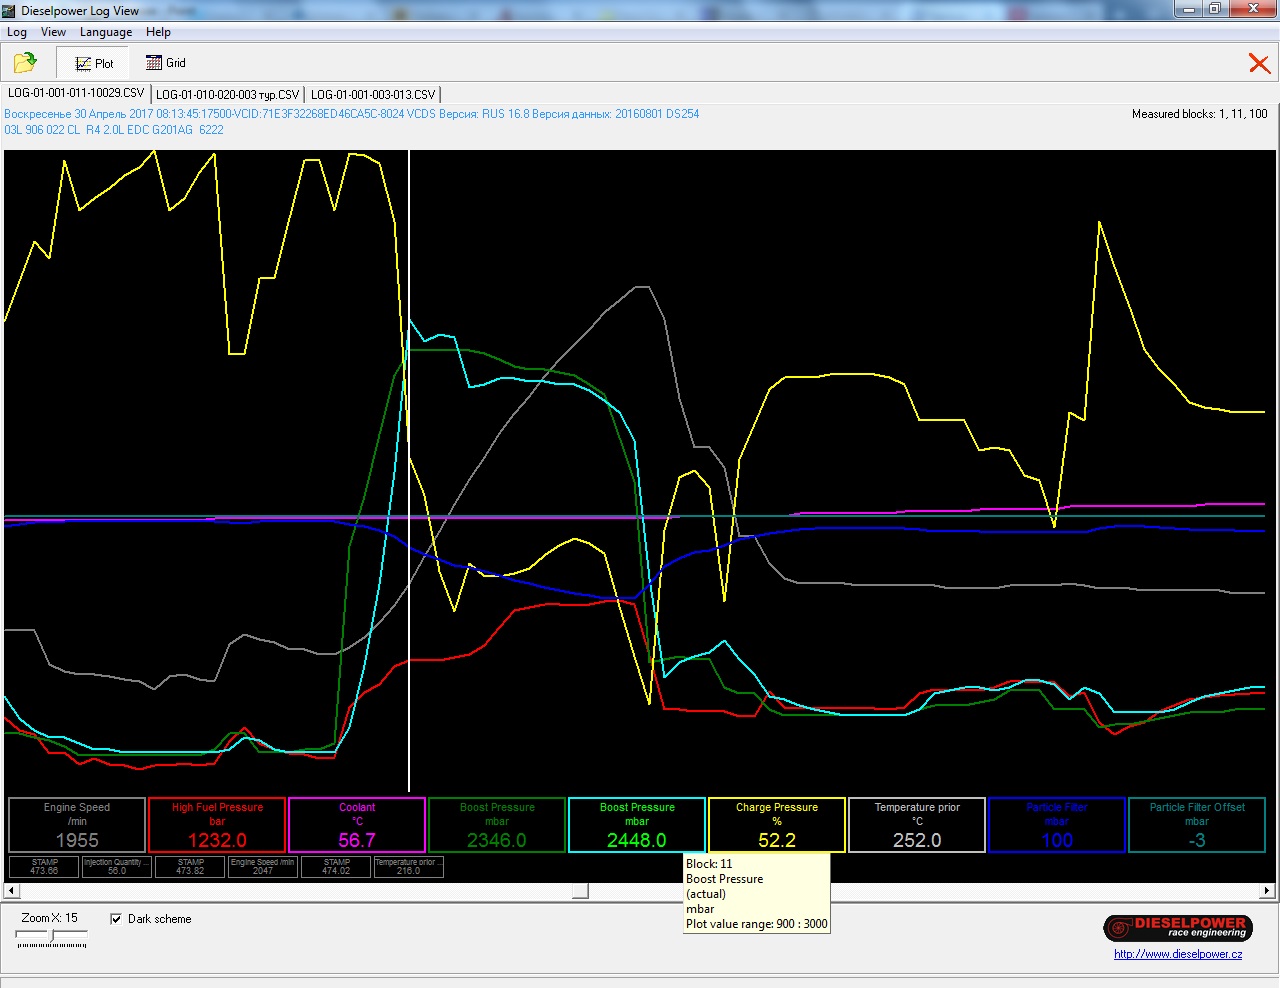Image resolution: width=1280 pixels, height=988 pixels.
Task: Select the LOG-01-010-020-003 тур.CSV tab
Action: point(227,94)
